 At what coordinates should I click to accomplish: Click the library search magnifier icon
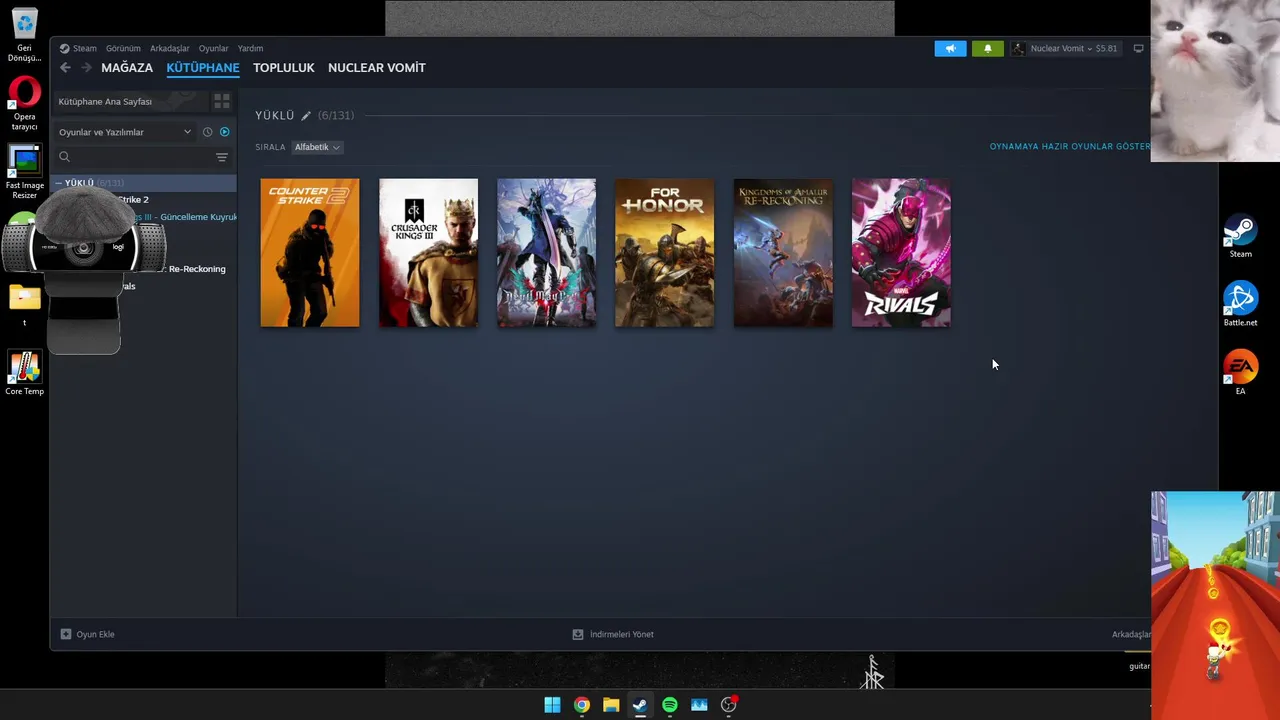click(x=64, y=157)
